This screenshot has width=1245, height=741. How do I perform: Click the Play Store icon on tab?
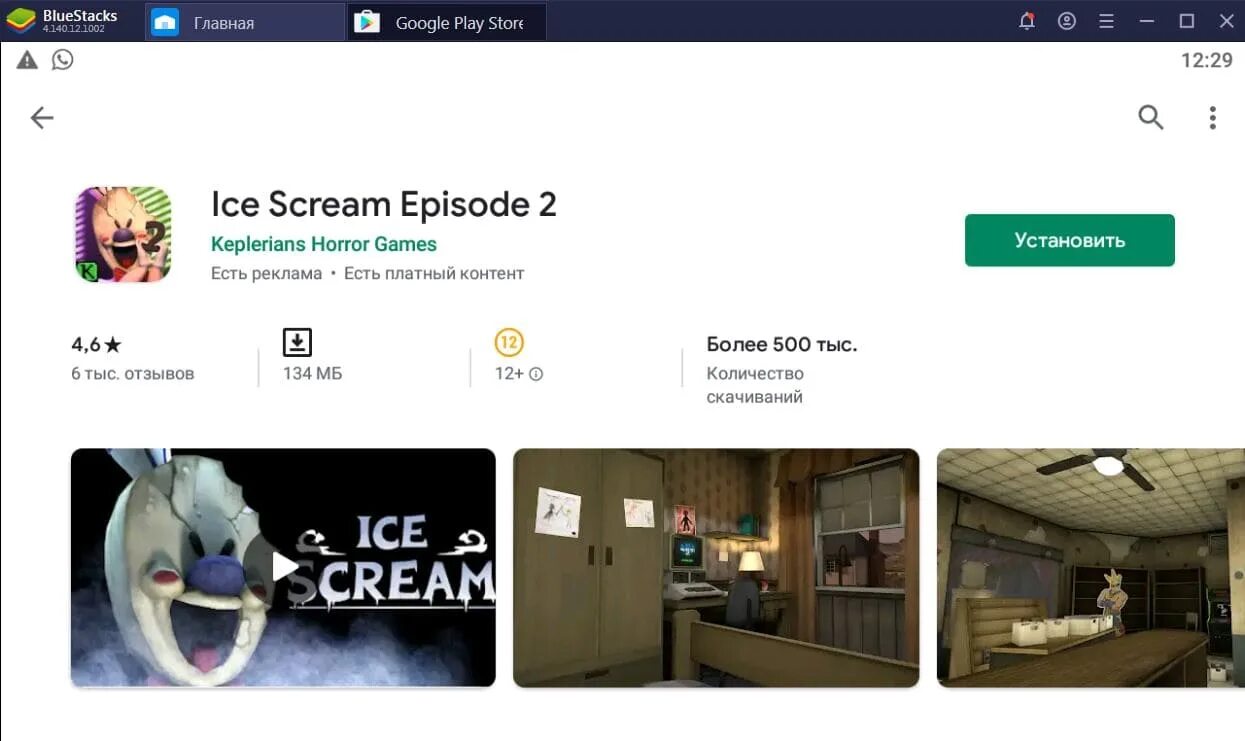tap(367, 22)
